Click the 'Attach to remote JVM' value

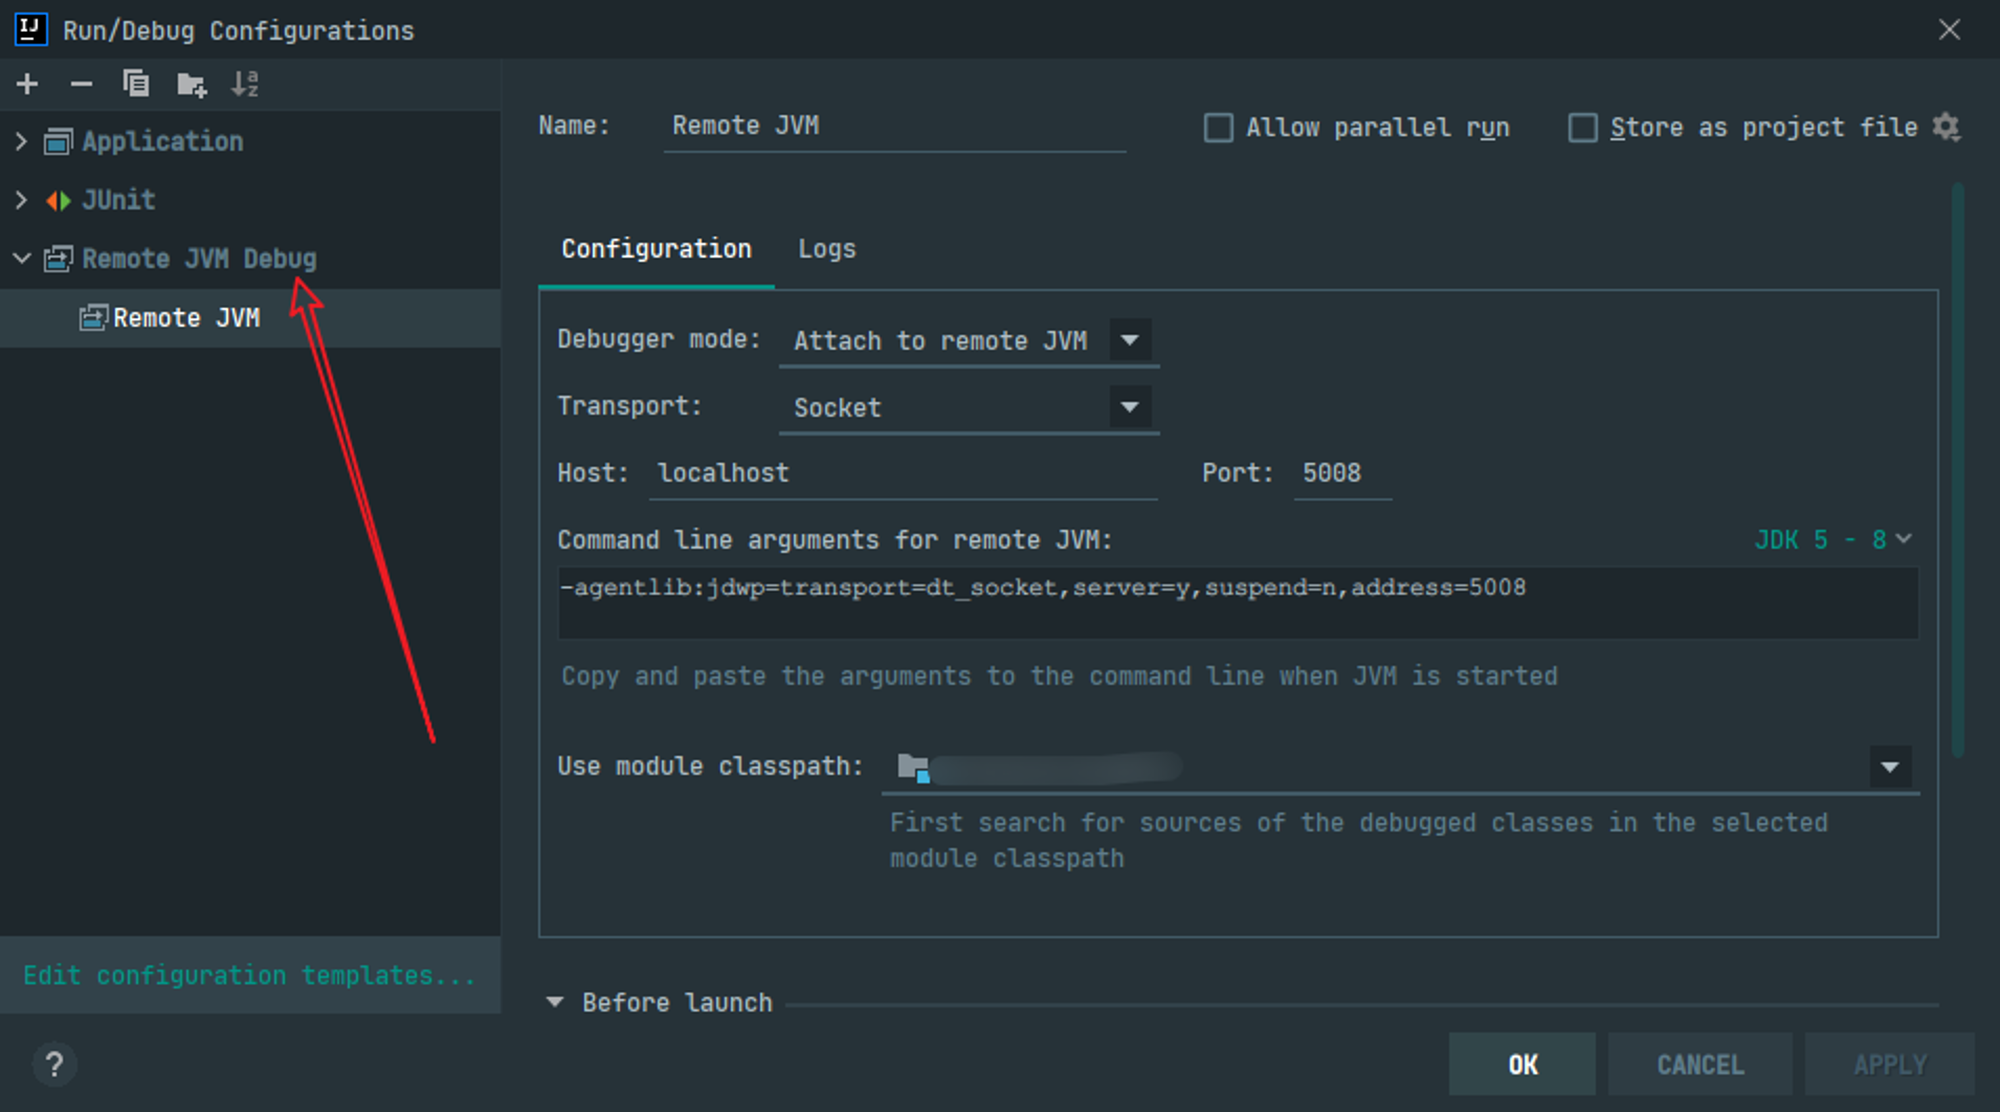coord(940,341)
